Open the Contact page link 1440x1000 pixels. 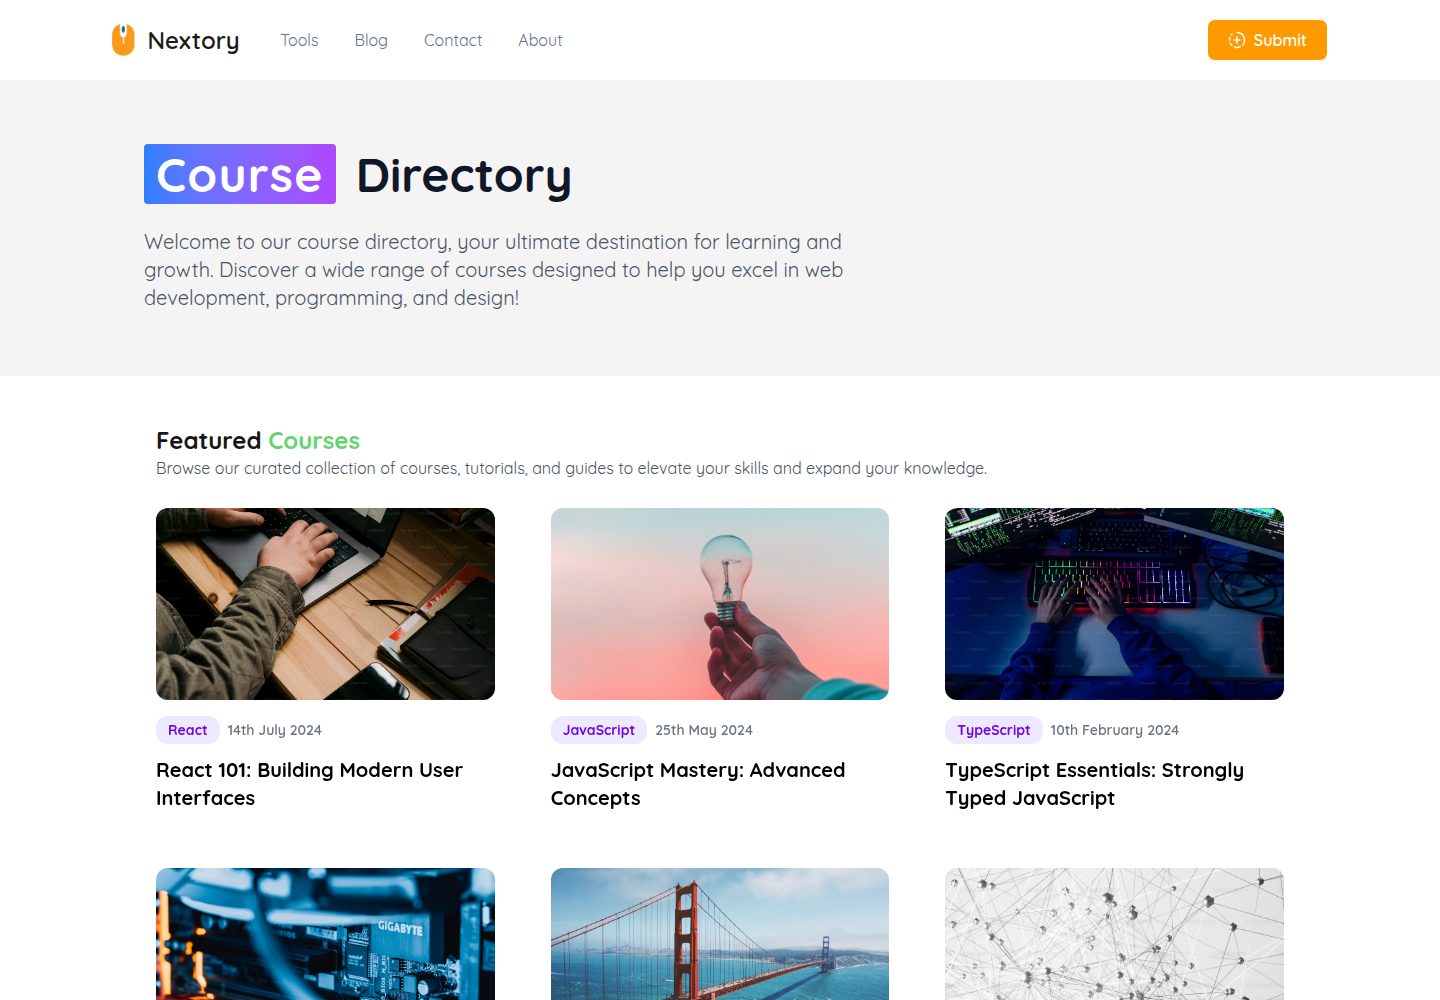click(x=453, y=40)
